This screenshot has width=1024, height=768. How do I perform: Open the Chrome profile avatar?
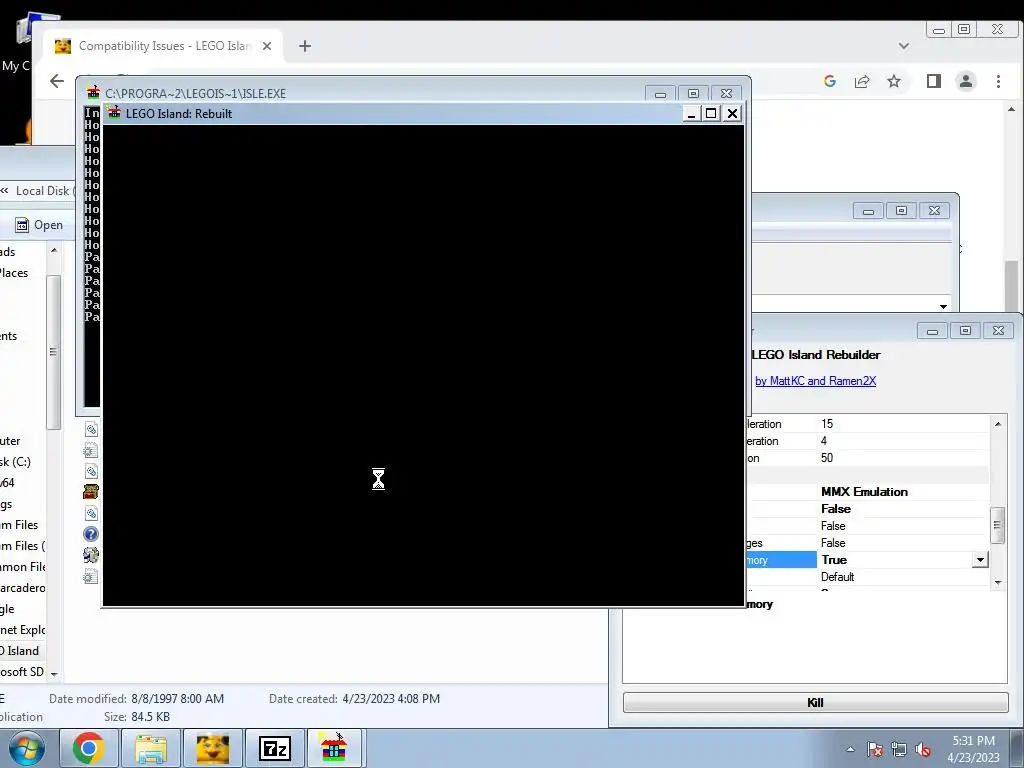click(x=966, y=81)
